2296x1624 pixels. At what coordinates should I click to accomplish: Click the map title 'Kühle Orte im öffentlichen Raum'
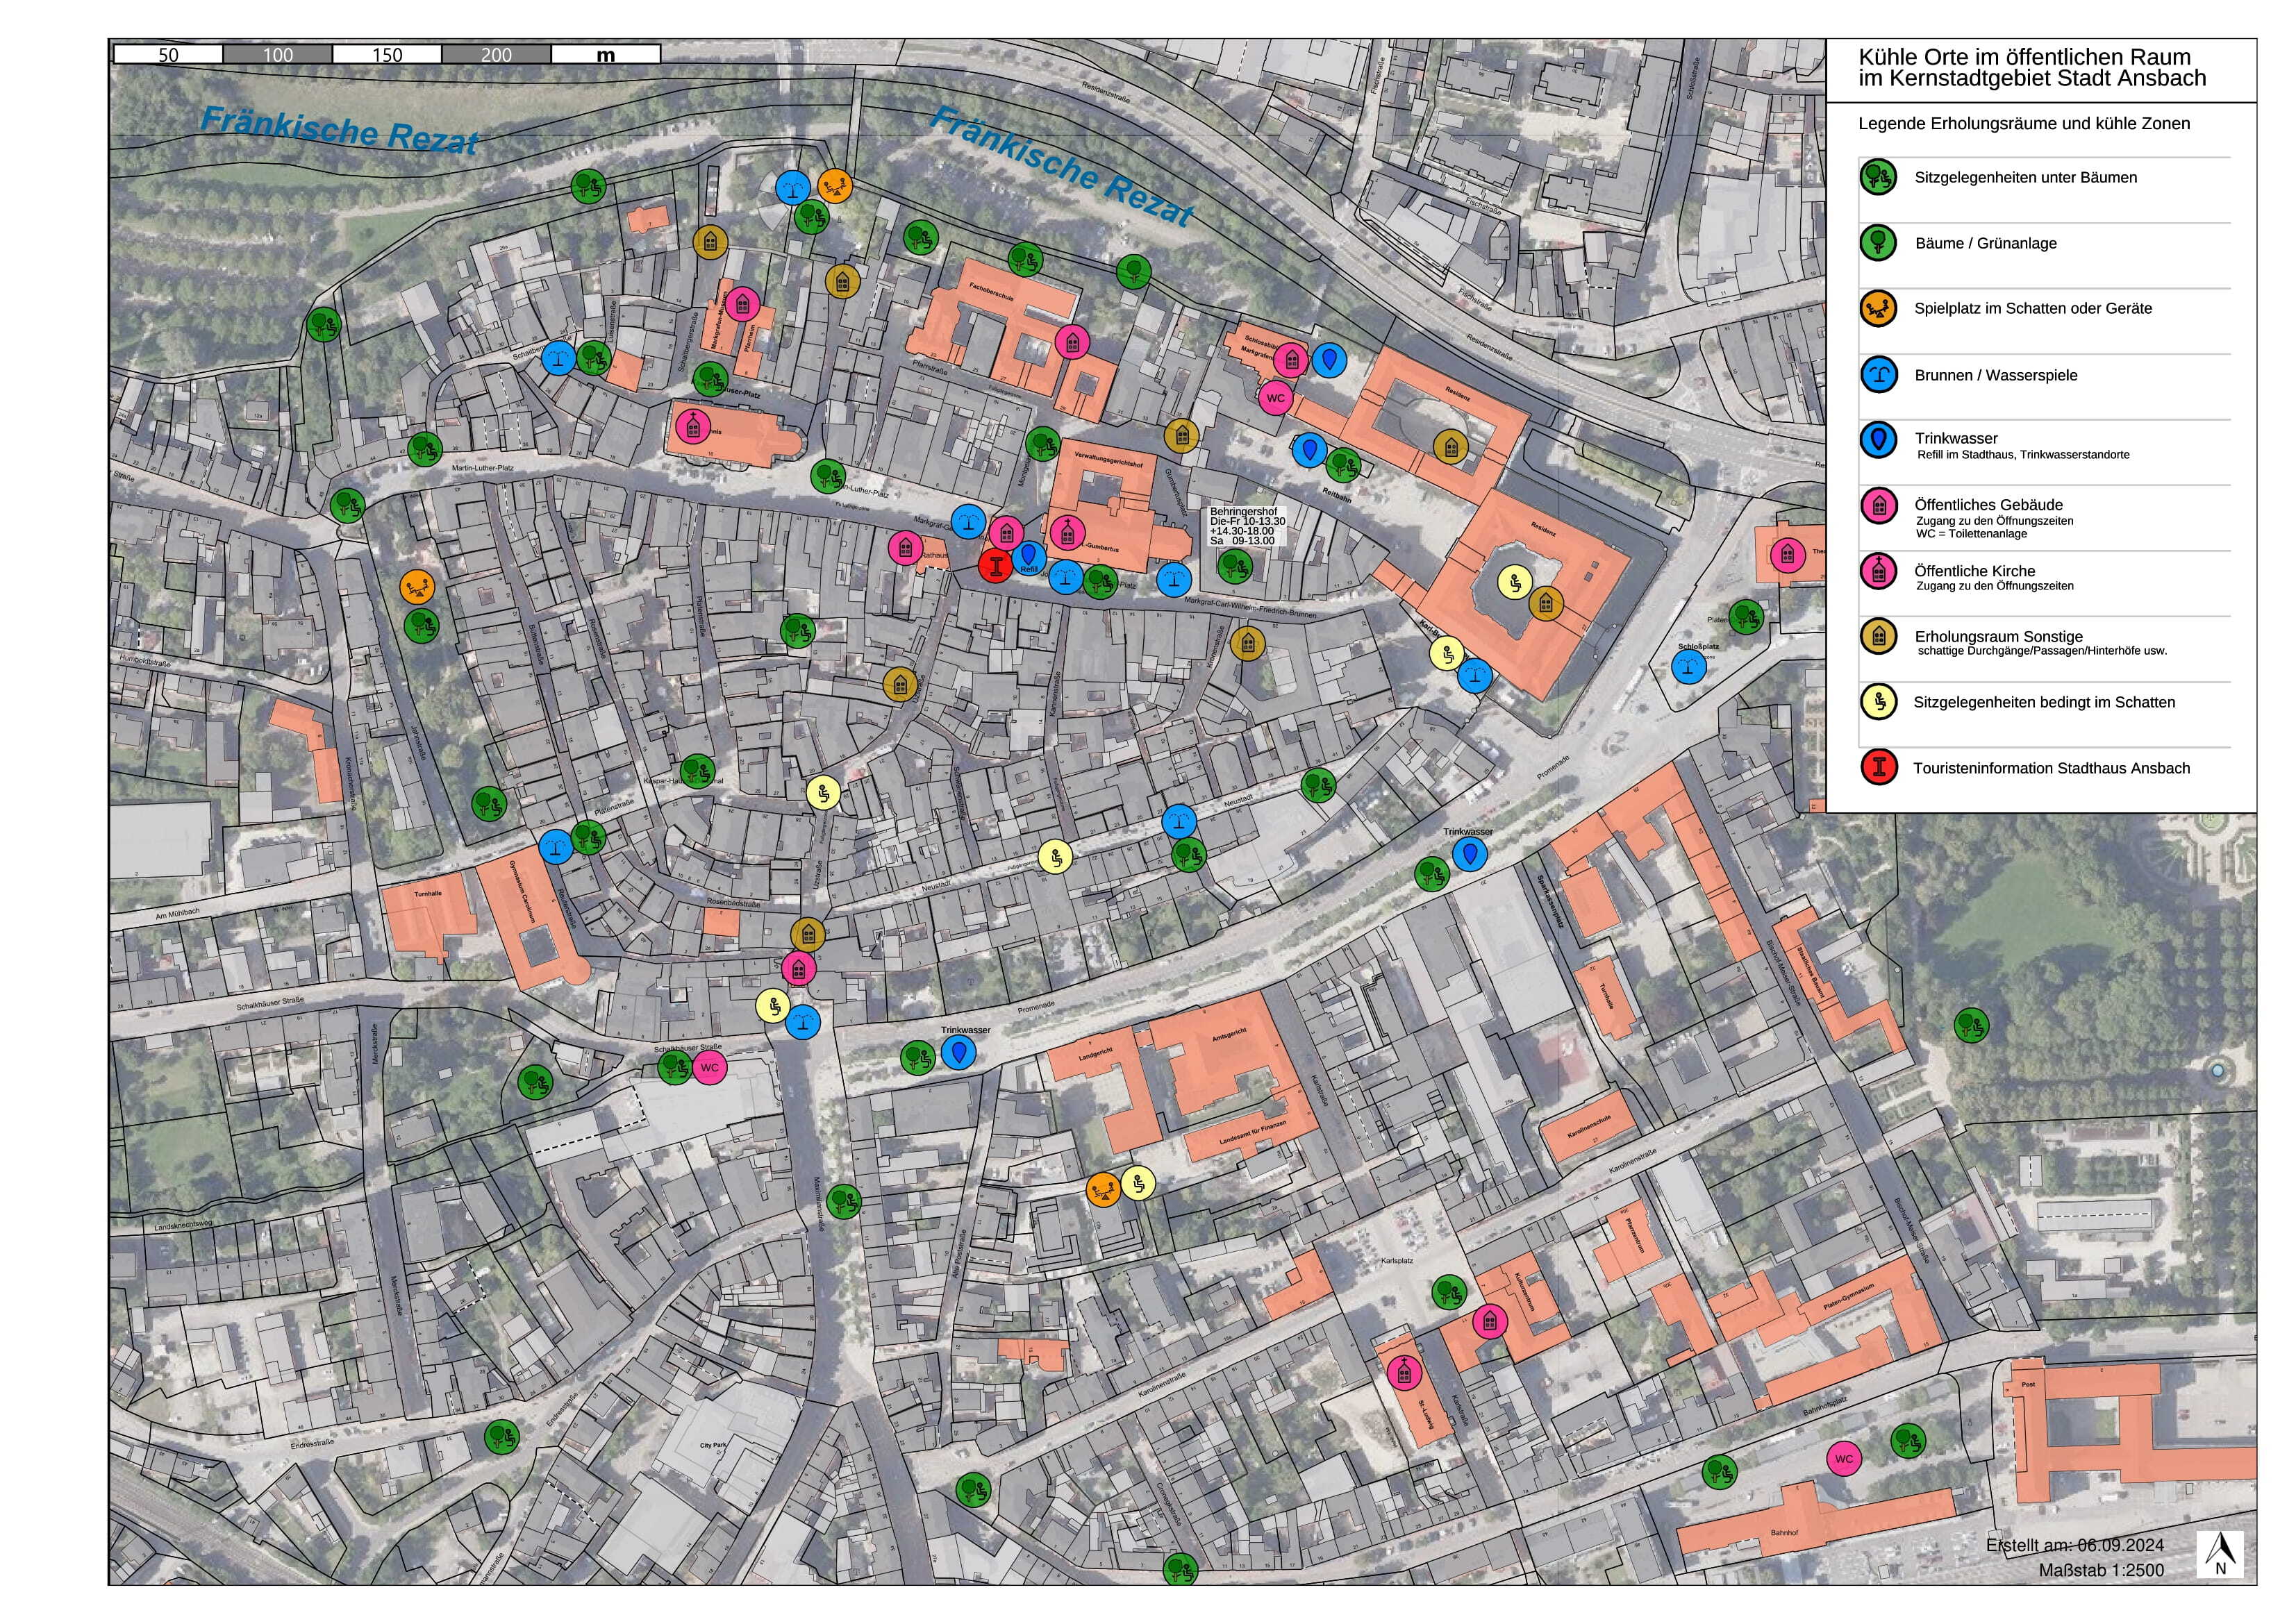(x=2024, y=57)
